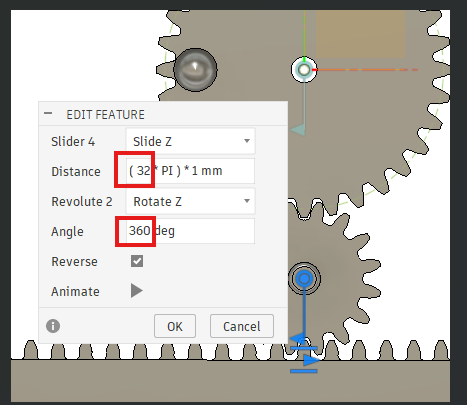
Task: Click the info icon in dialog
Action: pyautogui.click(x=53, y=326)
